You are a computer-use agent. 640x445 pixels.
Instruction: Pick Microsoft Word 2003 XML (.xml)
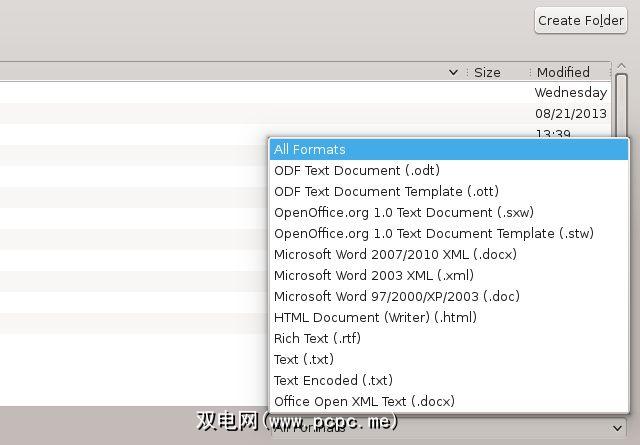pos(449,275)
